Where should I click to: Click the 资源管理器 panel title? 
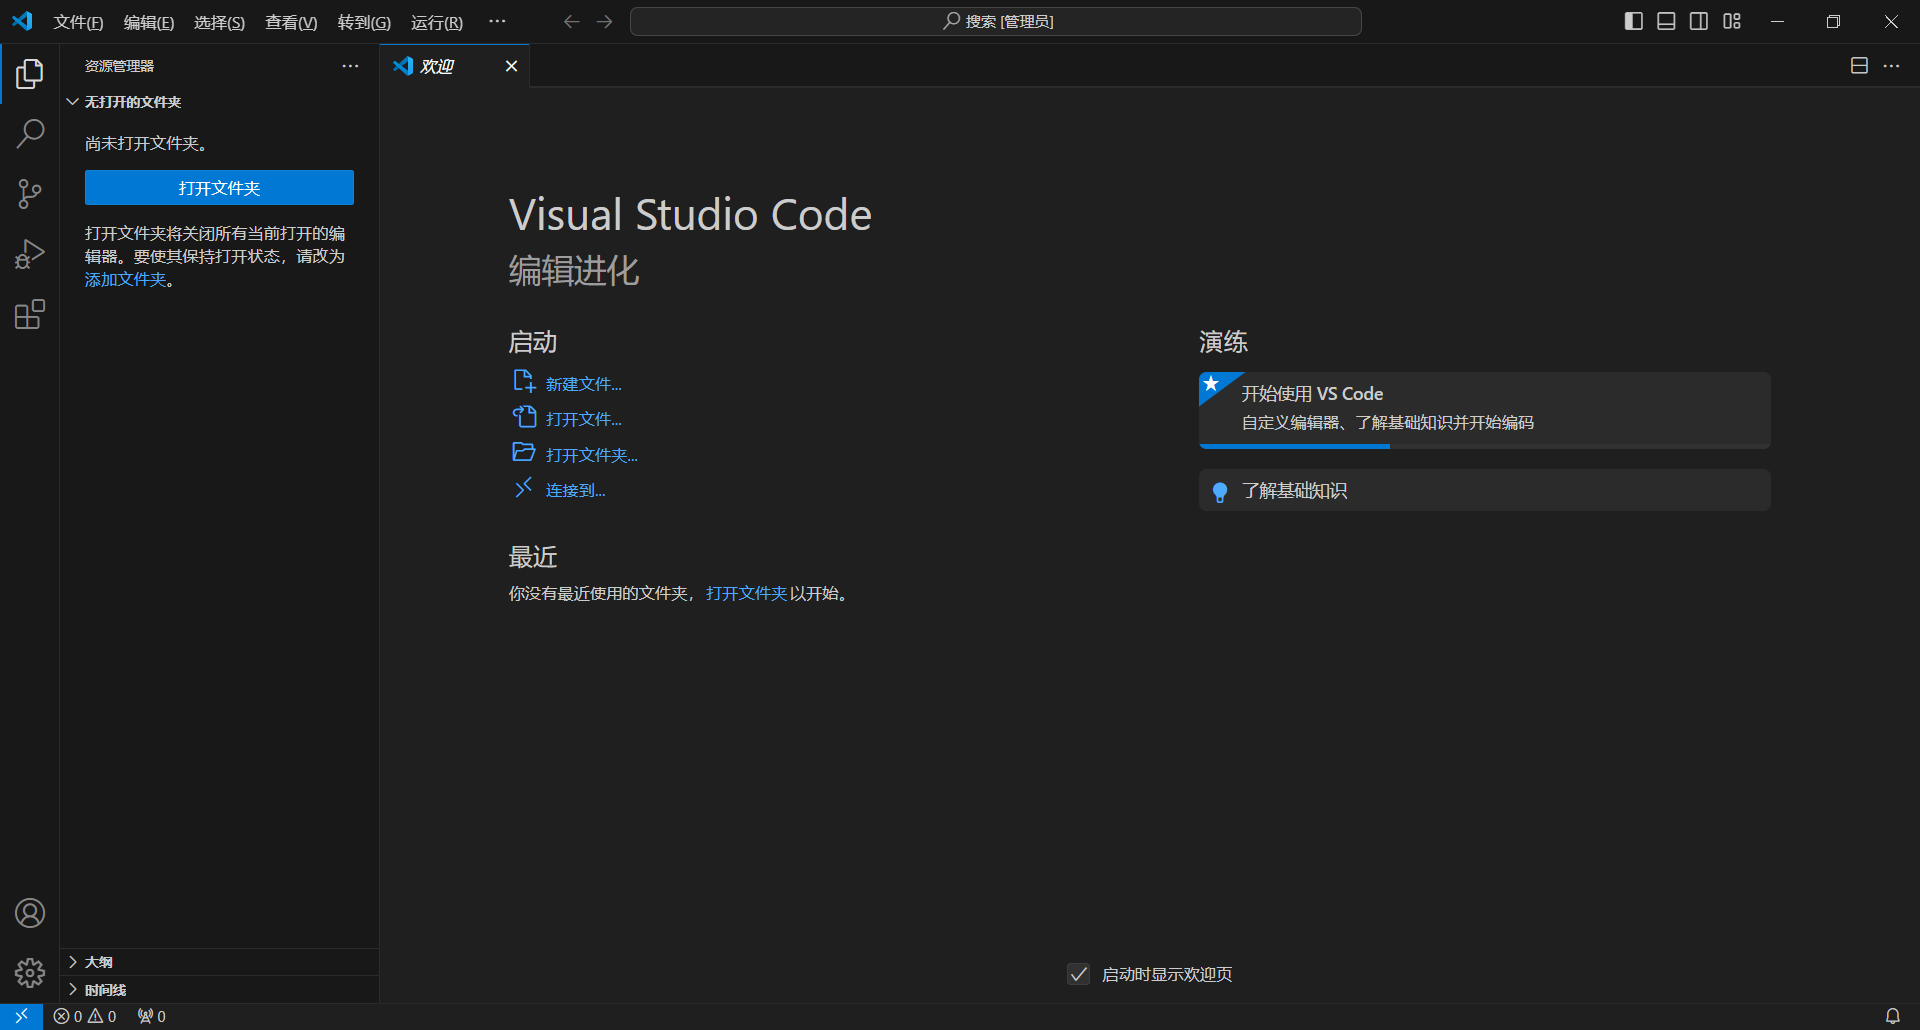[x=119, y=66]
